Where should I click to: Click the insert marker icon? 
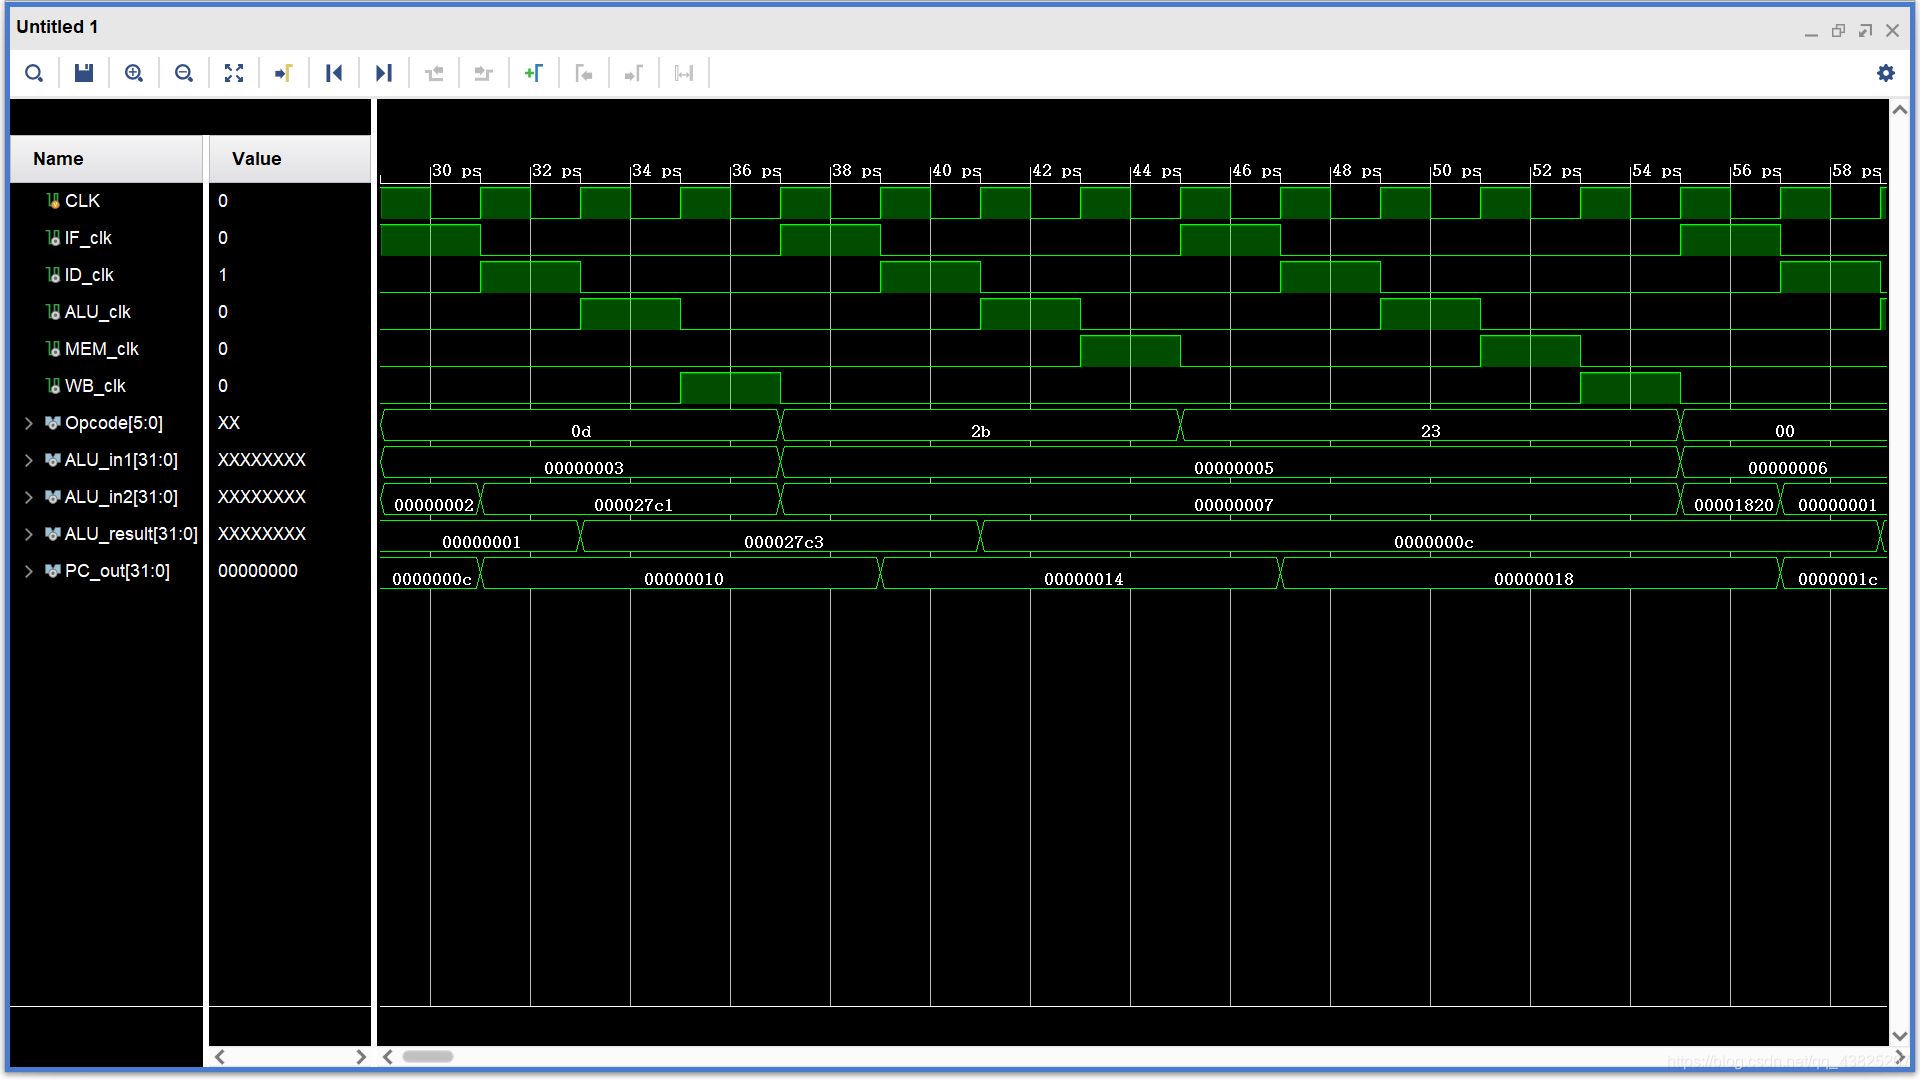[x=533, y=73]
